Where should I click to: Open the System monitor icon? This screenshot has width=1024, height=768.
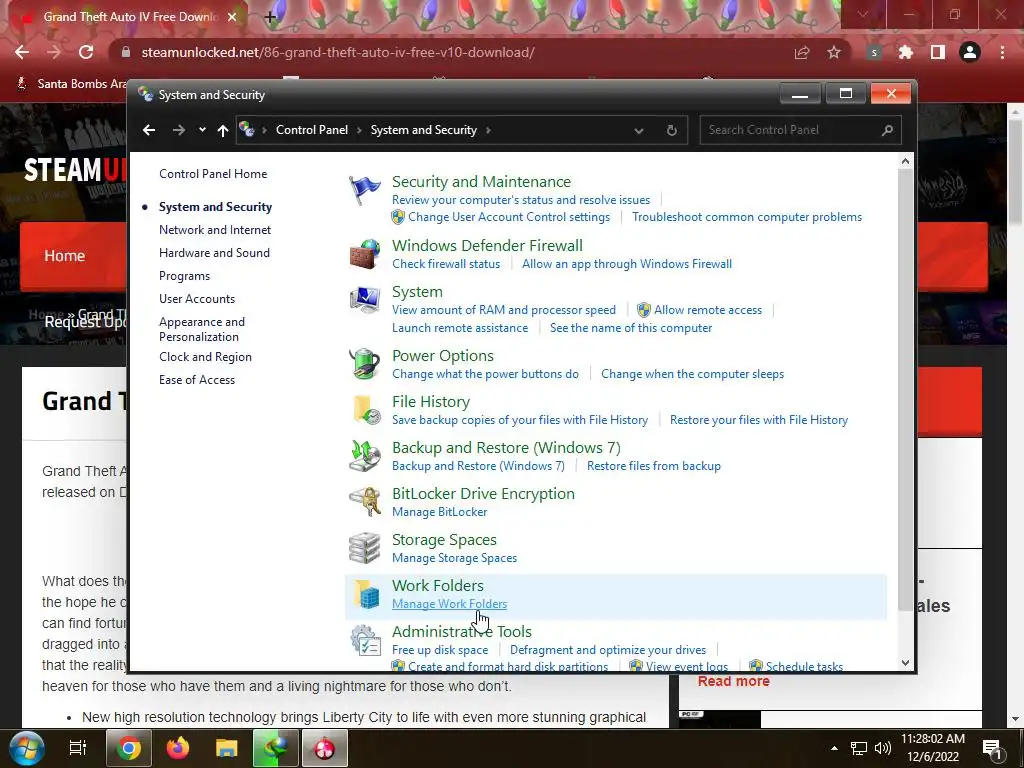click(364, 300)
